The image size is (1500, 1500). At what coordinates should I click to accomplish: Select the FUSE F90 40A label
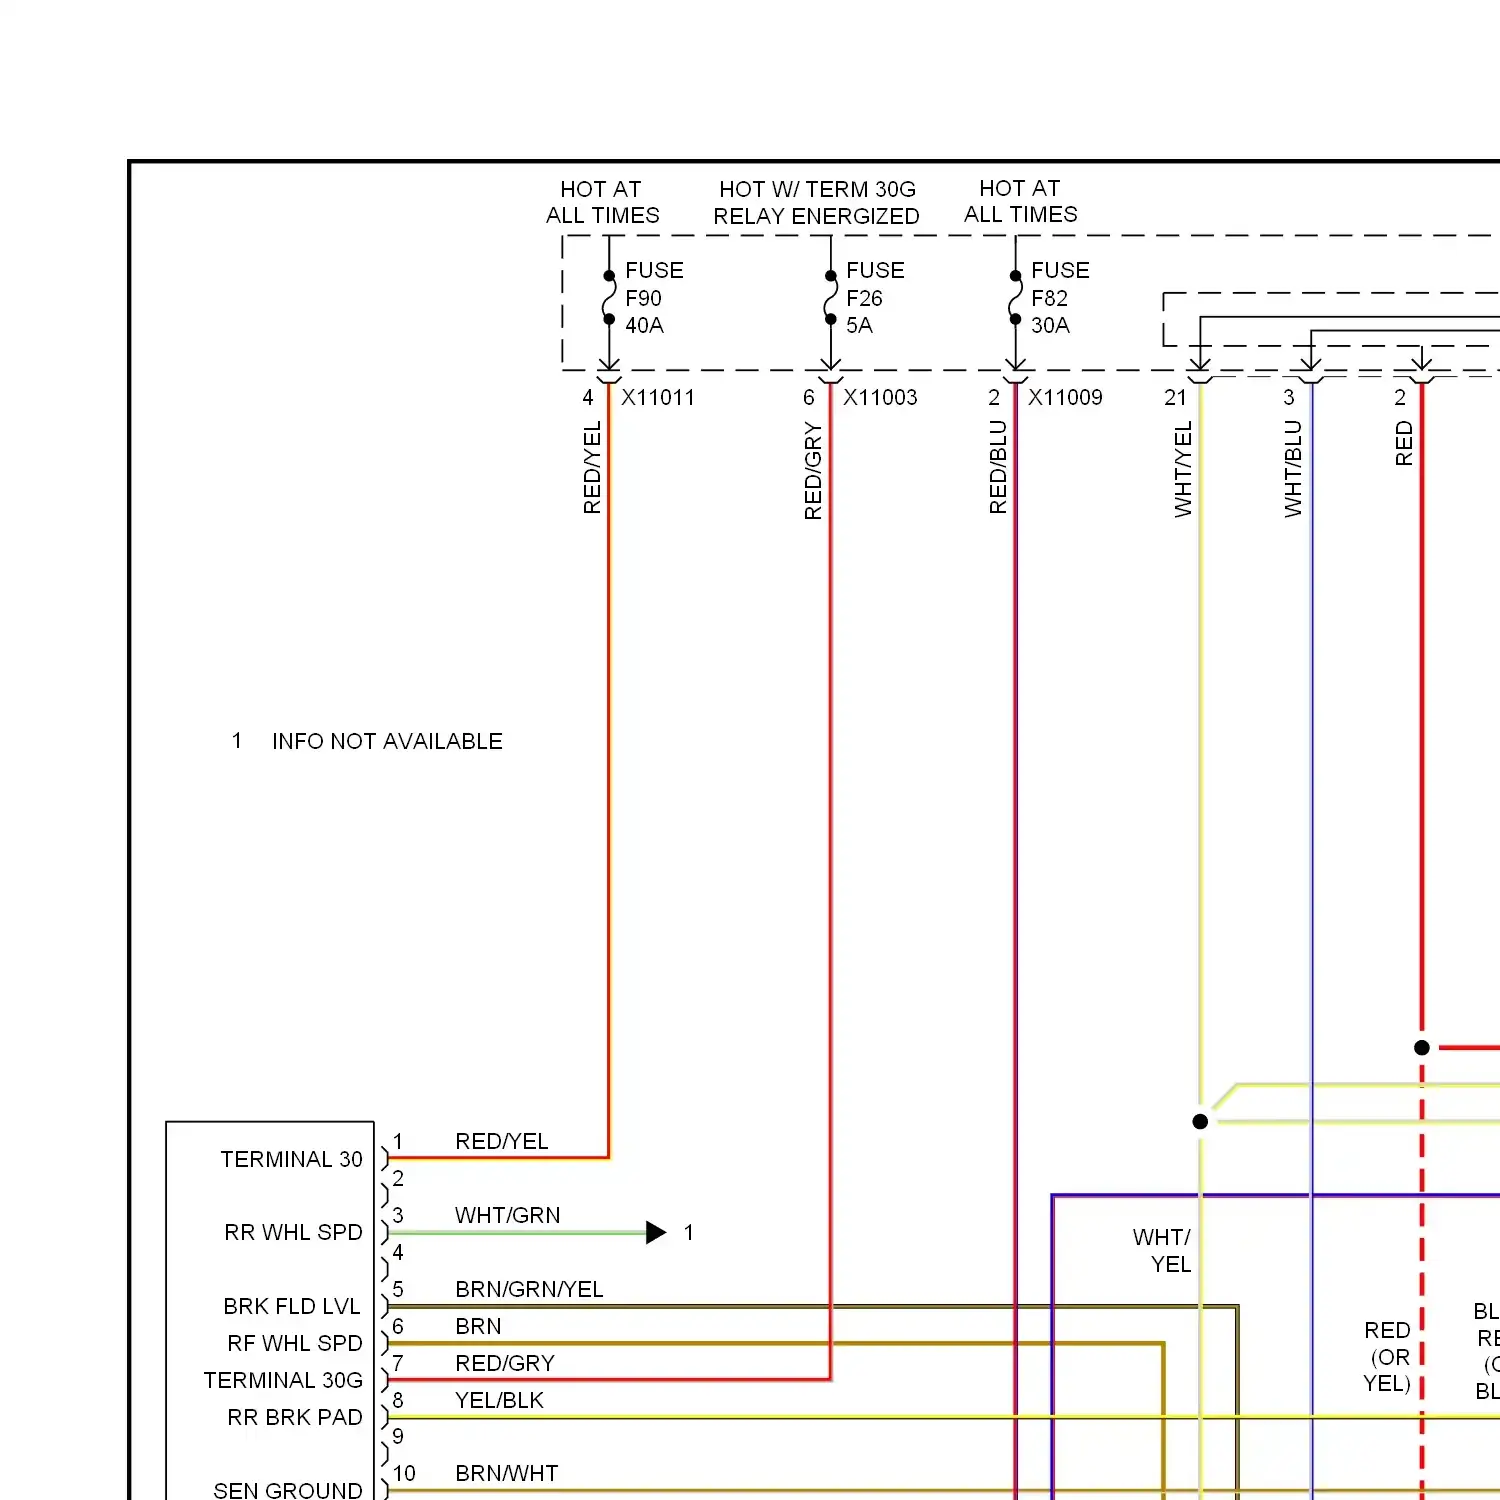coord(654,297)
